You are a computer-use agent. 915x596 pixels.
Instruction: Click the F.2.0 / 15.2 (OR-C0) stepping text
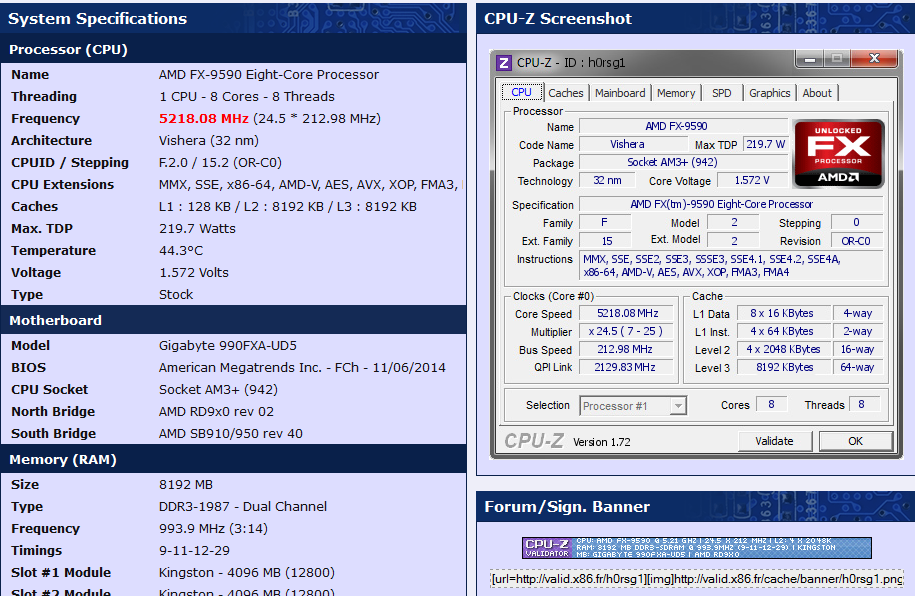pyautogui.click(x=220, y=163)
